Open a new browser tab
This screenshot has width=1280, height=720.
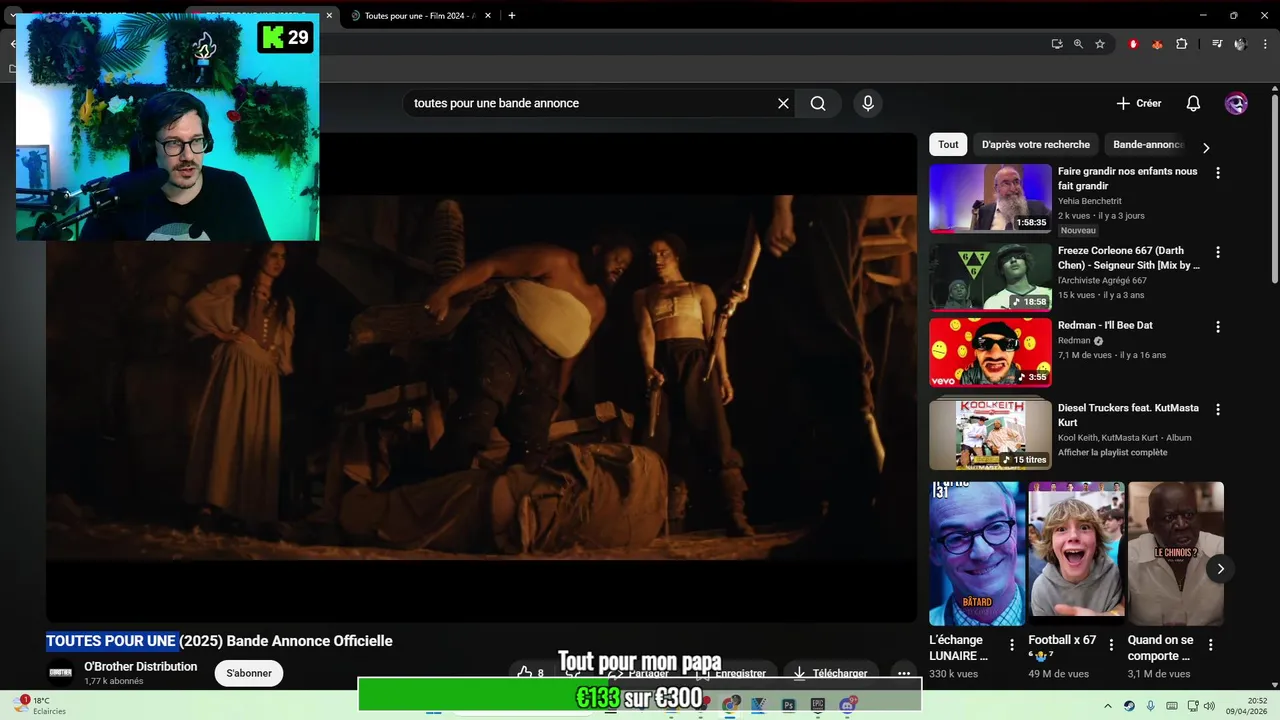[512, 15]
